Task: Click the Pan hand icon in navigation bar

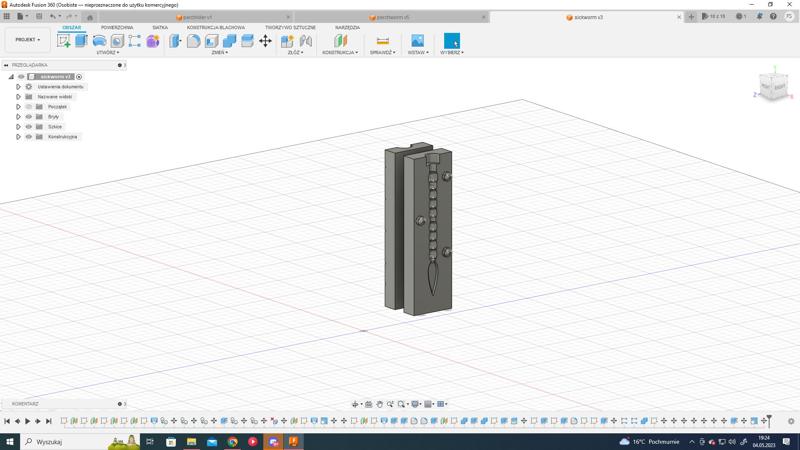Action: tap(379, 404)
